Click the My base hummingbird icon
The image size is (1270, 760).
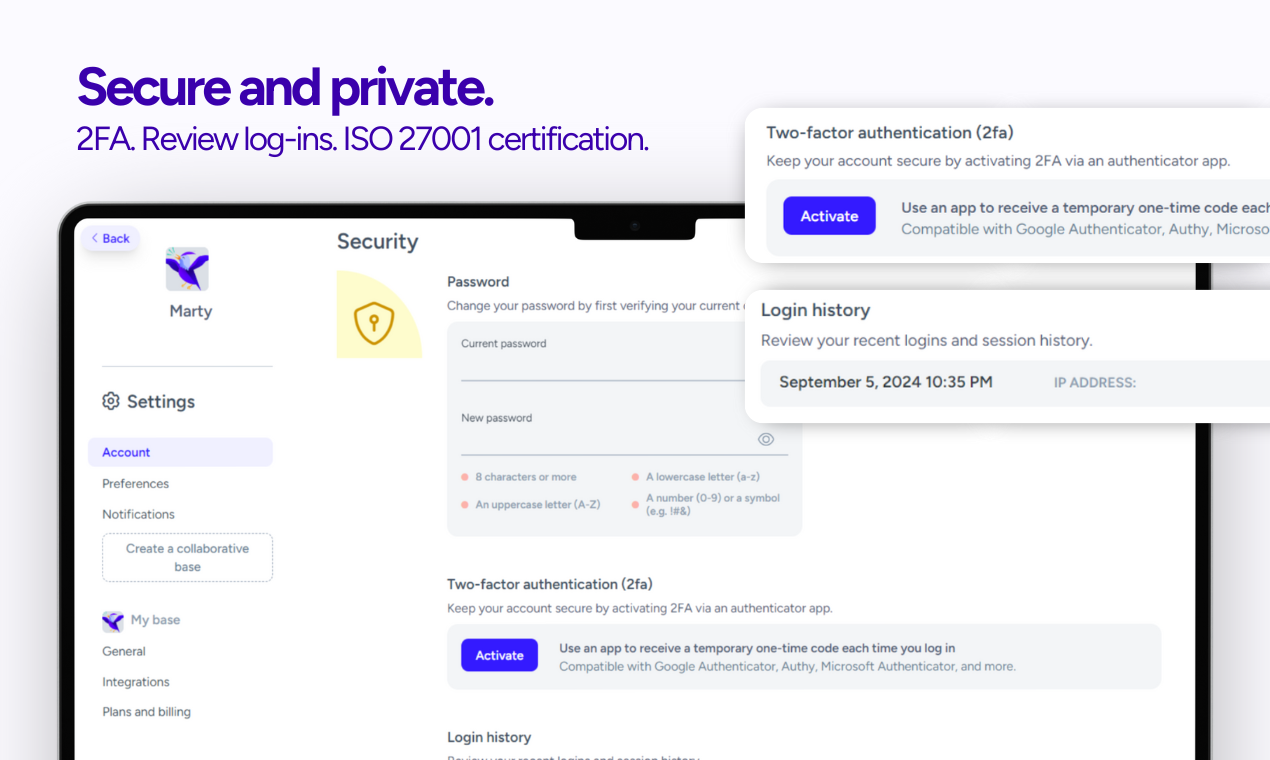click(113, 621)
